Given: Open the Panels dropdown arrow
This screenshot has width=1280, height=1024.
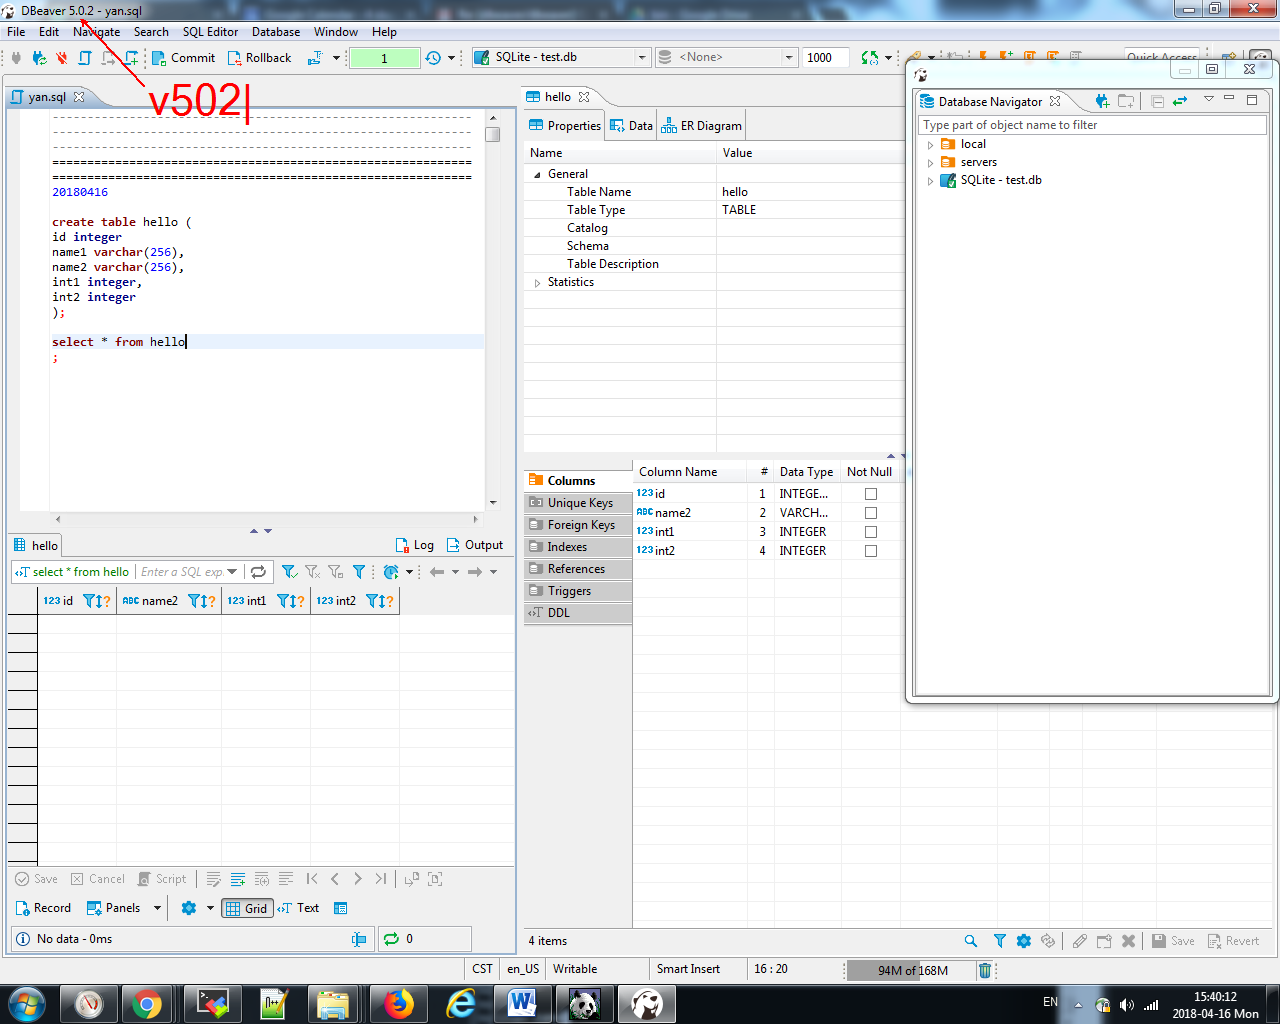Looking at the screenshot, I should [157, 908].
